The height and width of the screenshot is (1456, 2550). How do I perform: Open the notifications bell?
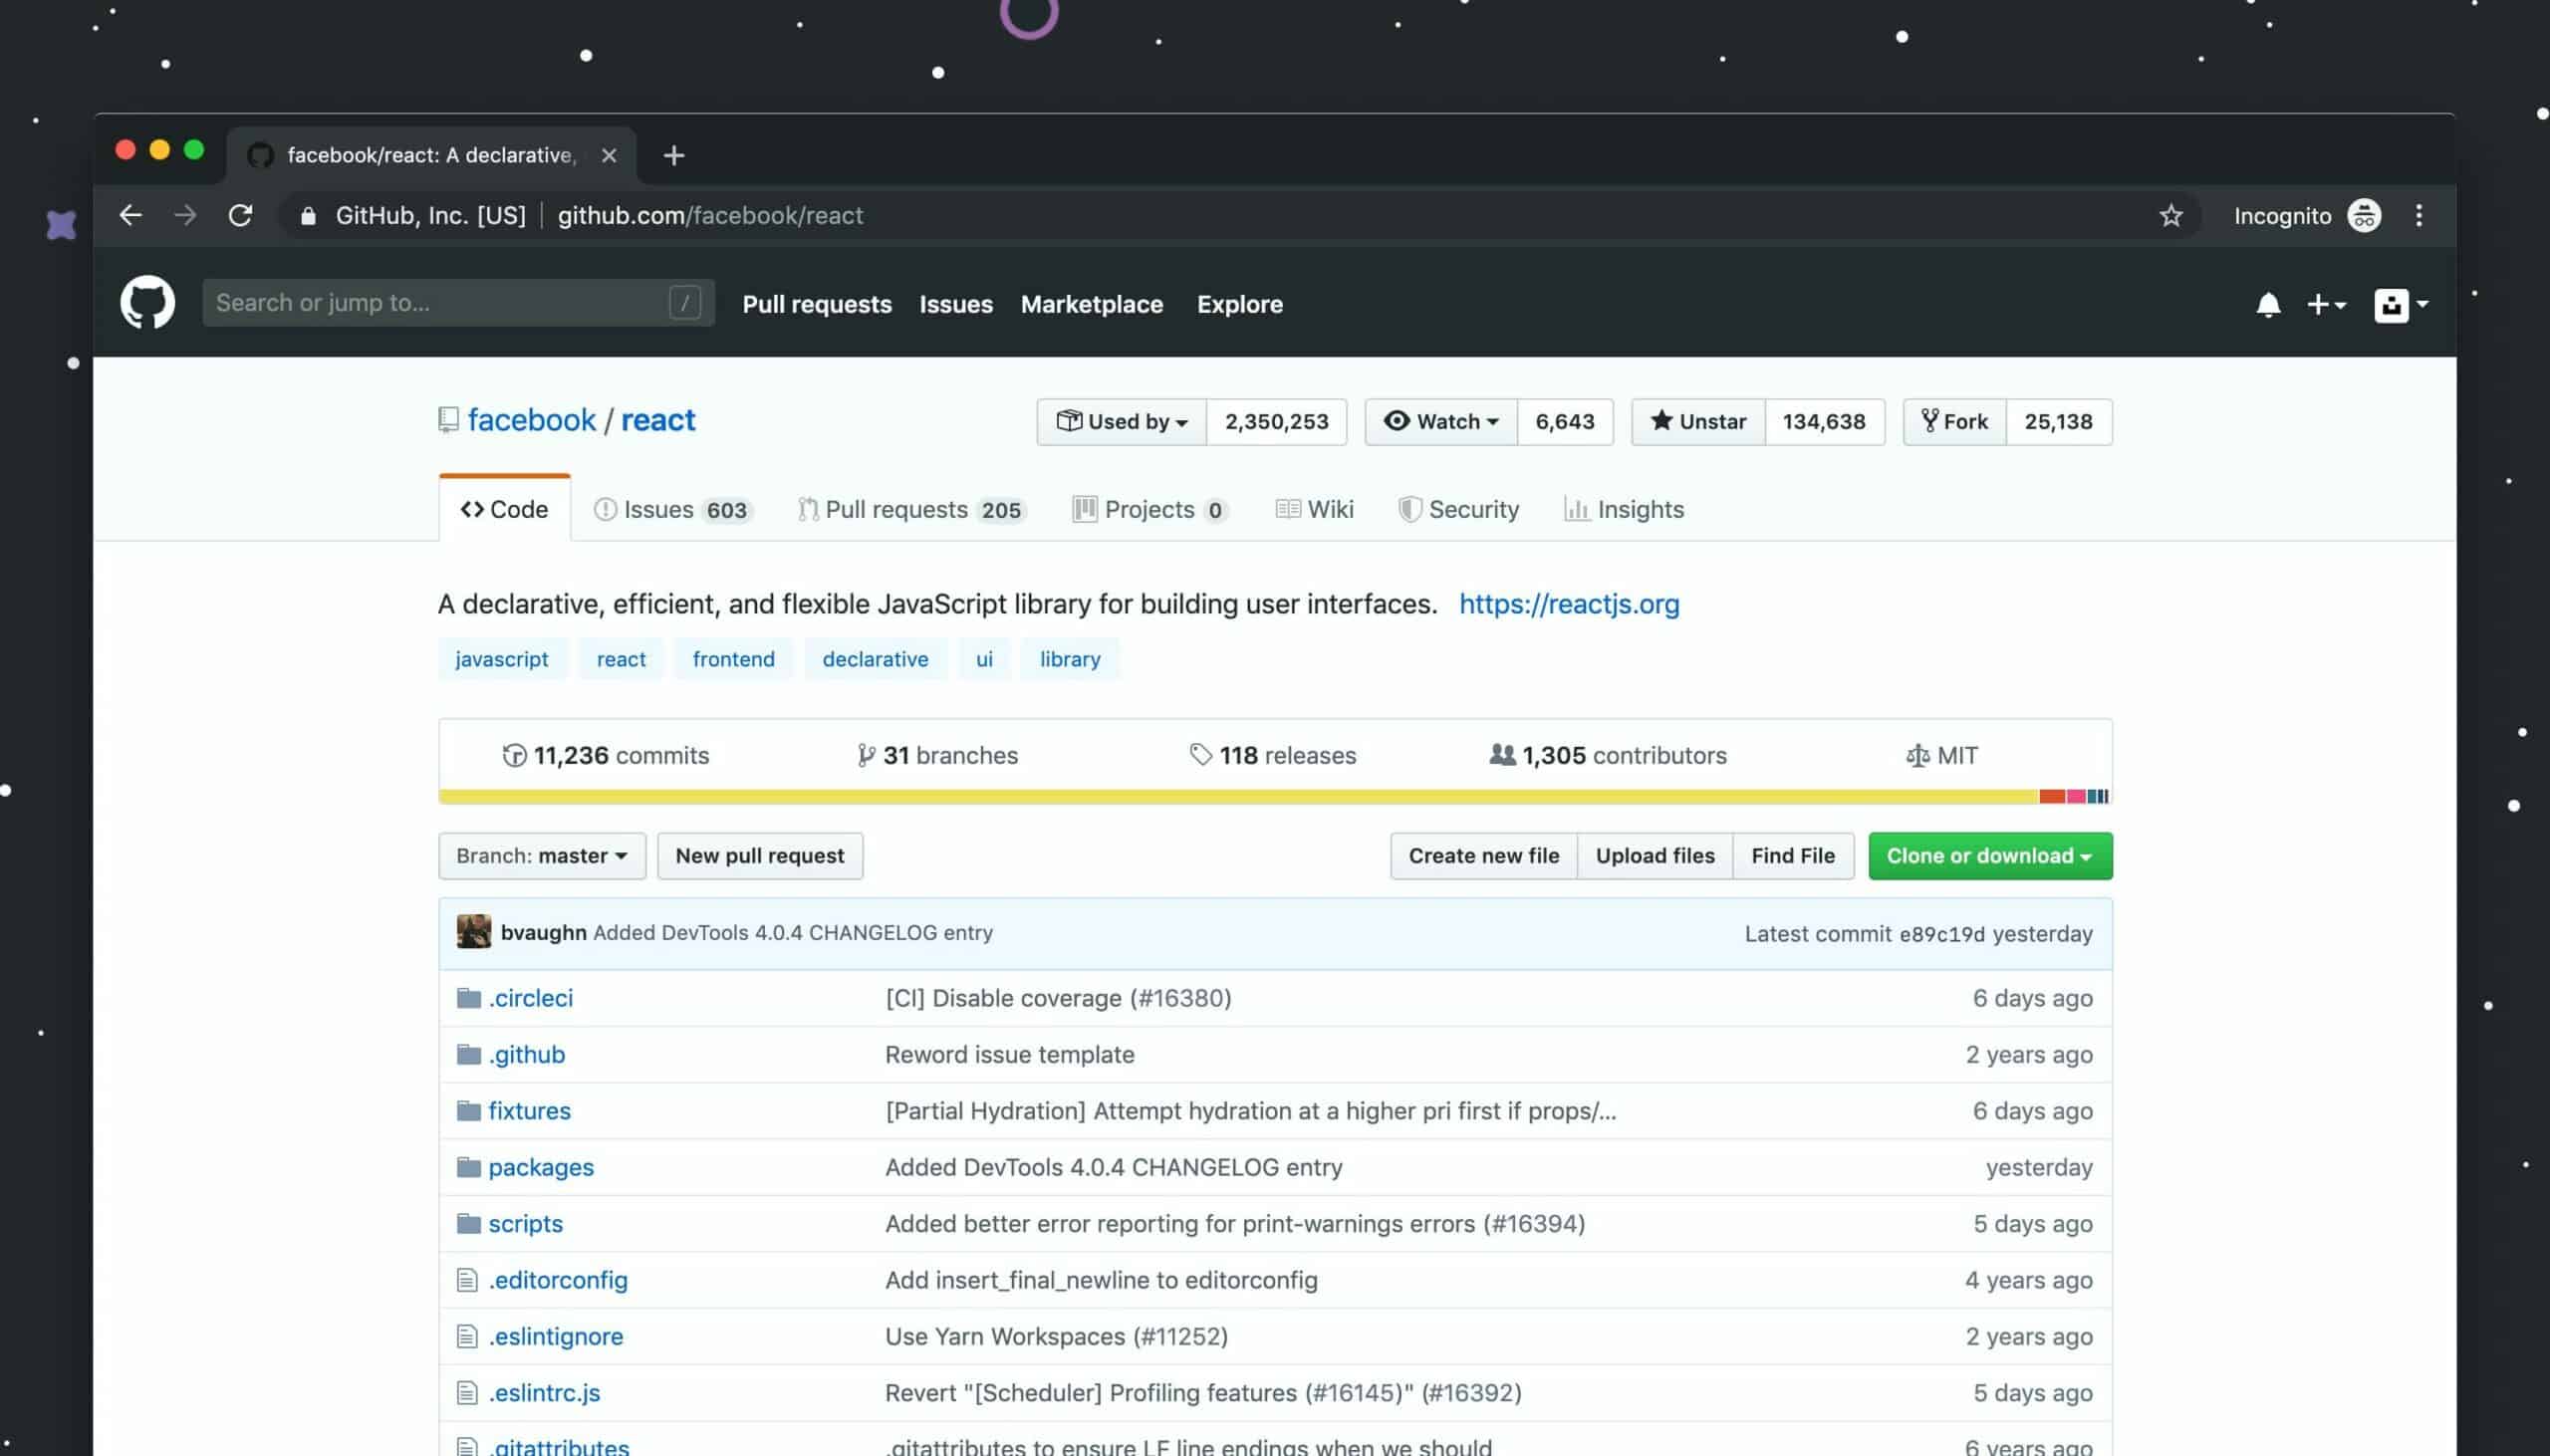(2267, 304)
